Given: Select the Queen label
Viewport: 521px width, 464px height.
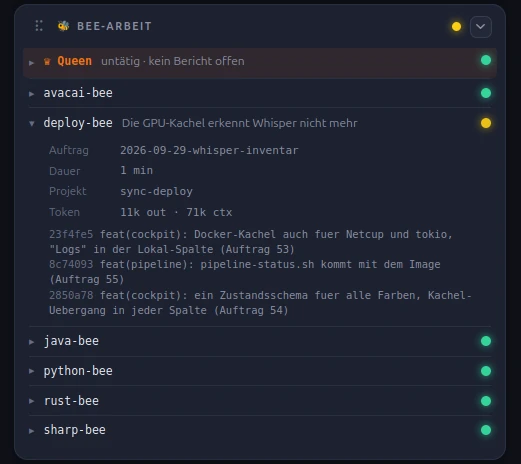Looking at the screenshot, I should (74, 61).
